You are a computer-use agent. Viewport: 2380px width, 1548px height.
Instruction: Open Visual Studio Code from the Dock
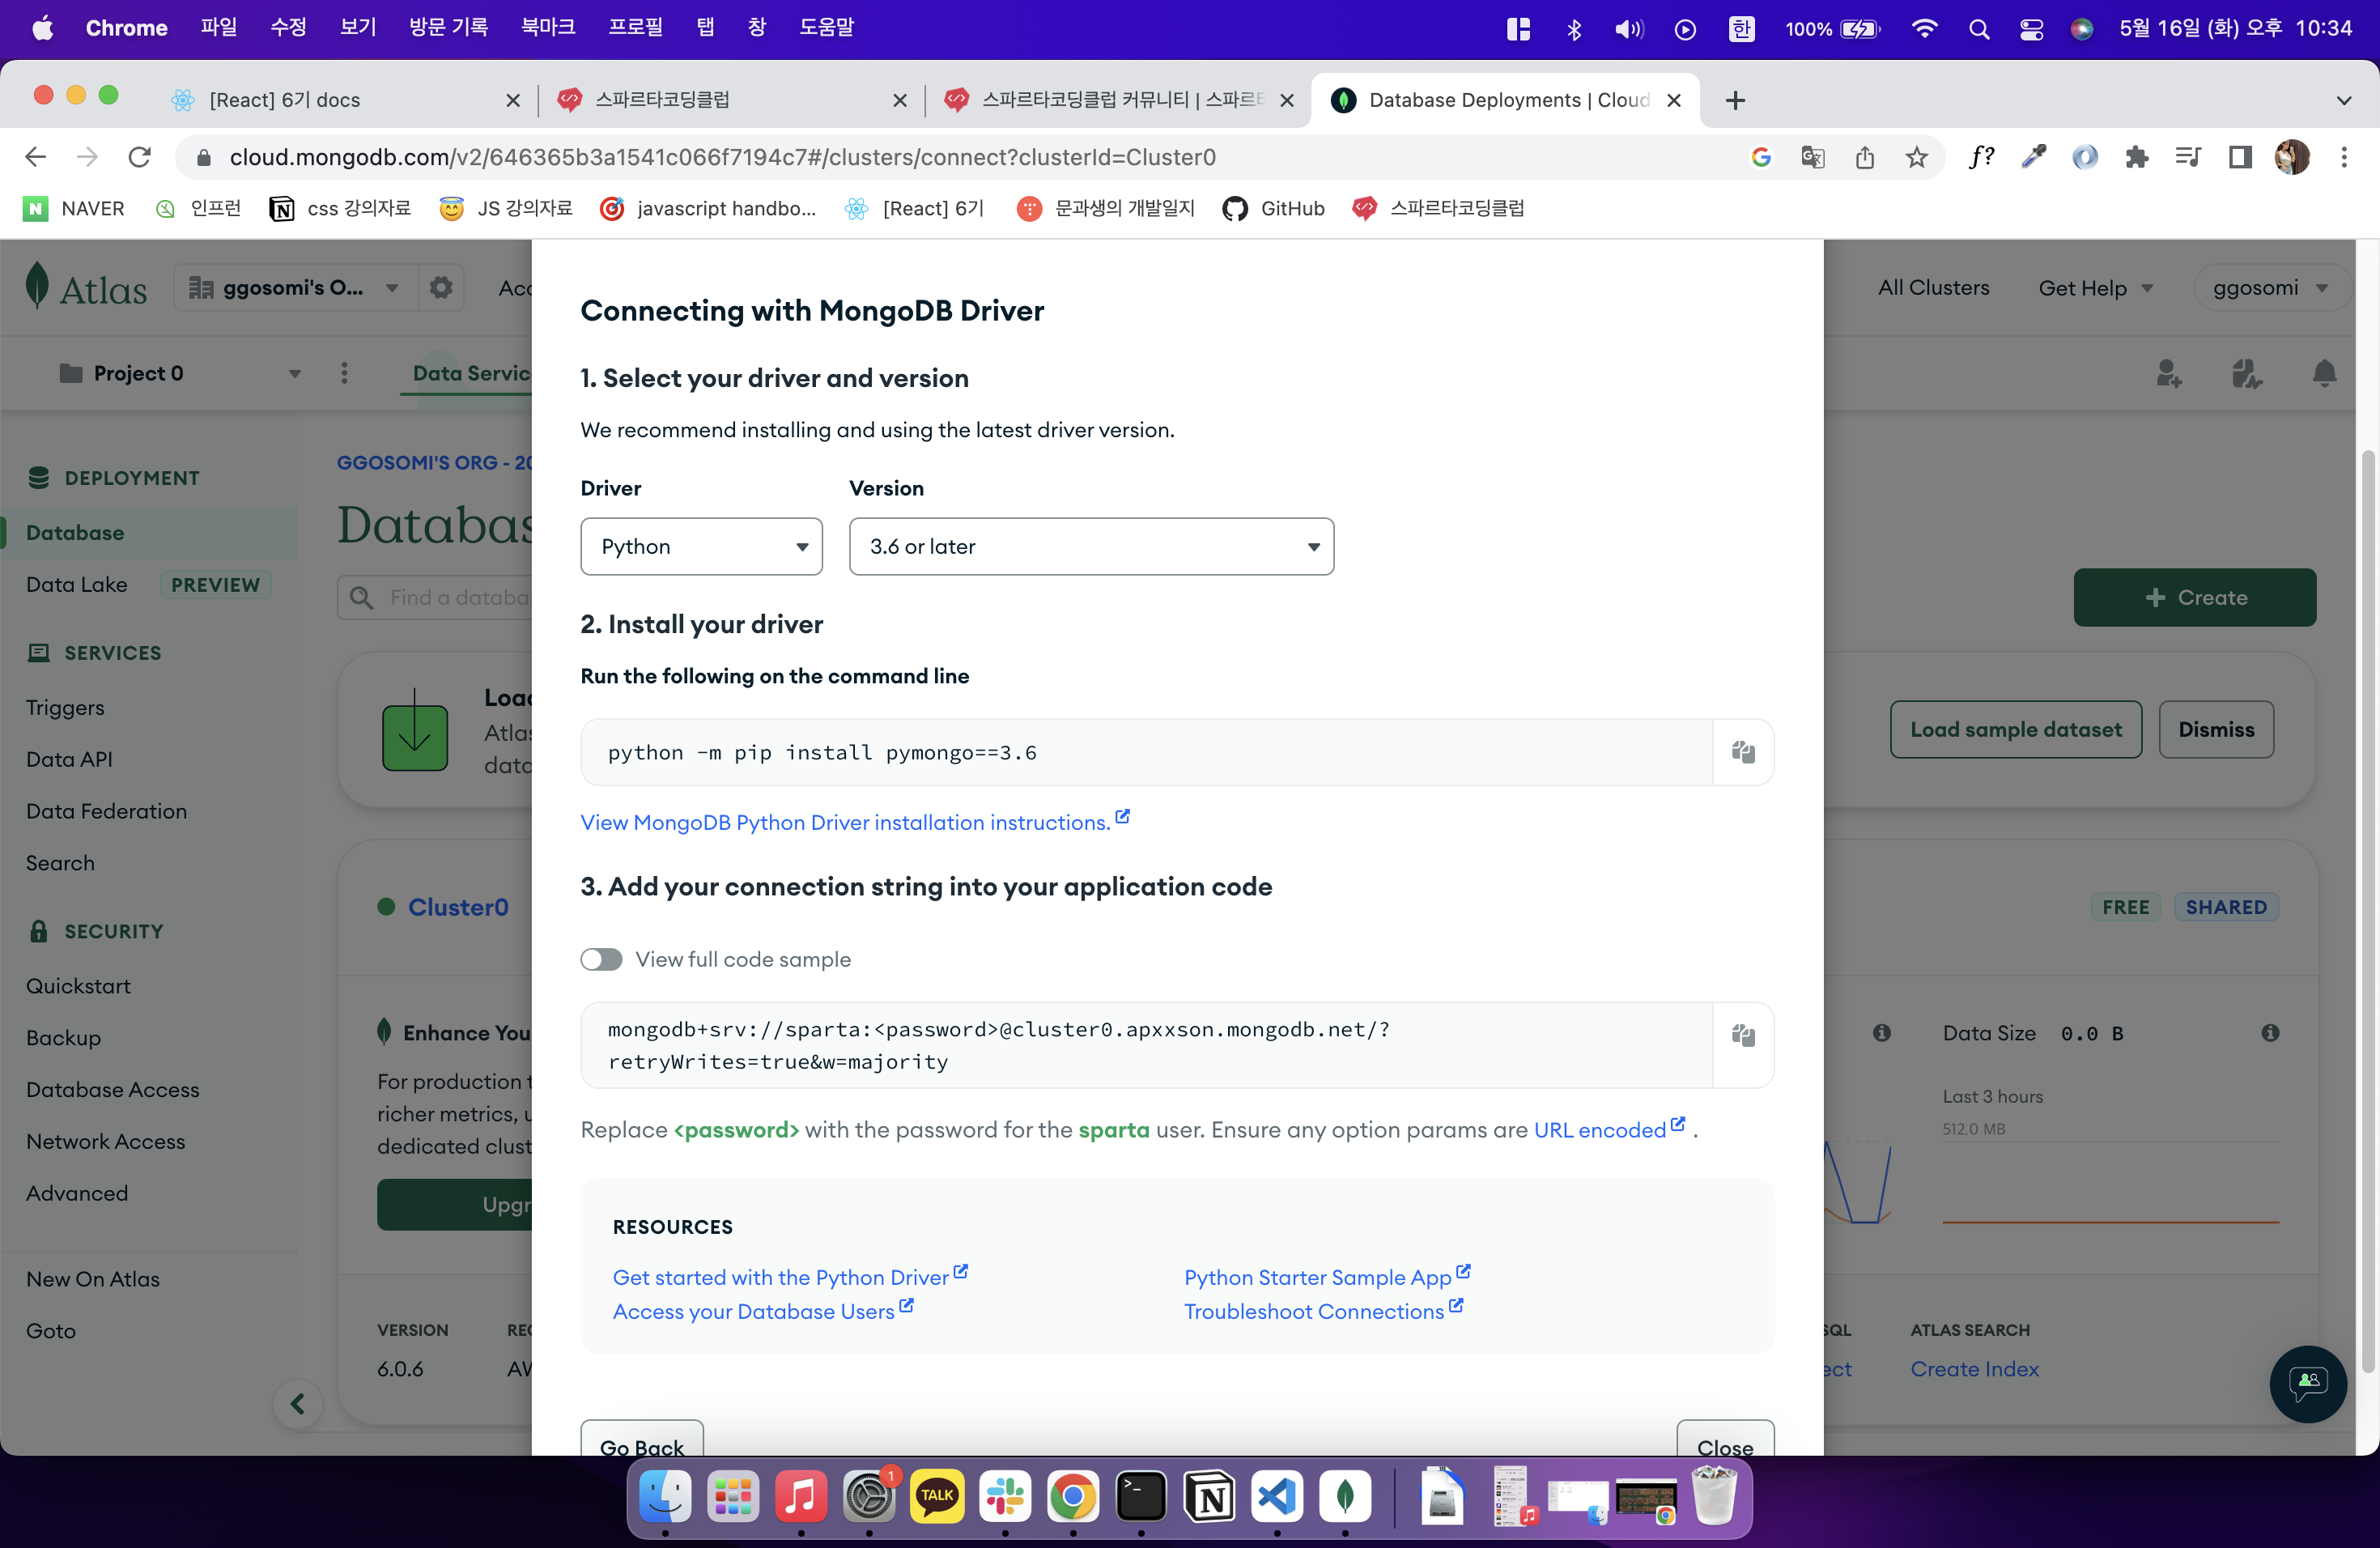1277,1496
